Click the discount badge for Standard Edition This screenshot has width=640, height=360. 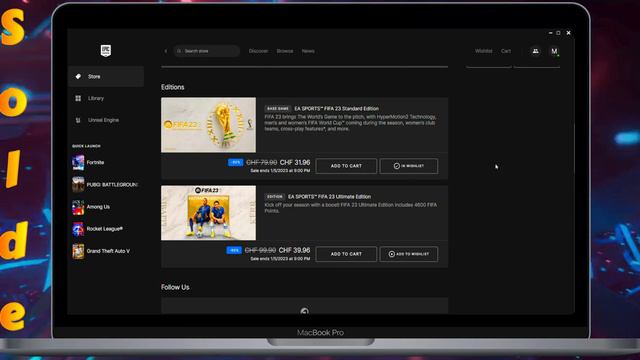click(236, 162)
